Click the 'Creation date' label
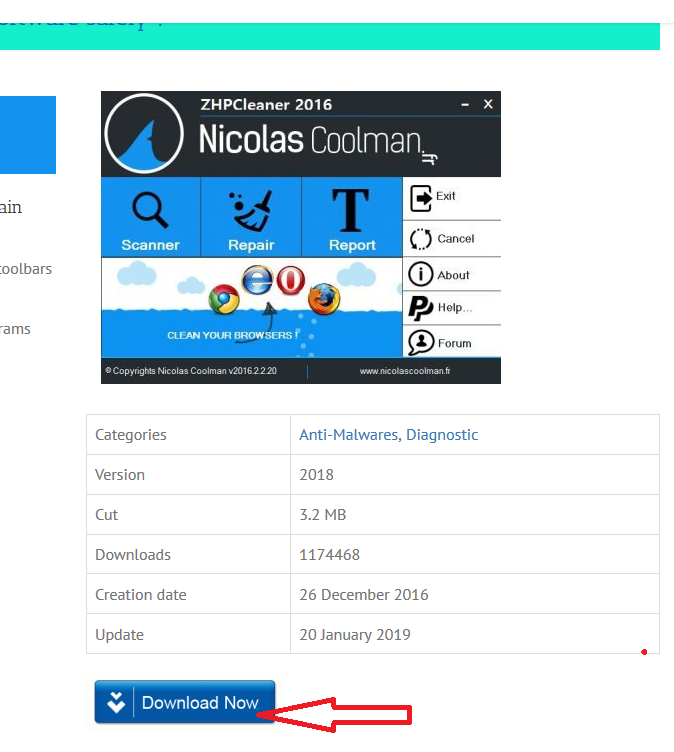674x752 pixels. (141, 595)
